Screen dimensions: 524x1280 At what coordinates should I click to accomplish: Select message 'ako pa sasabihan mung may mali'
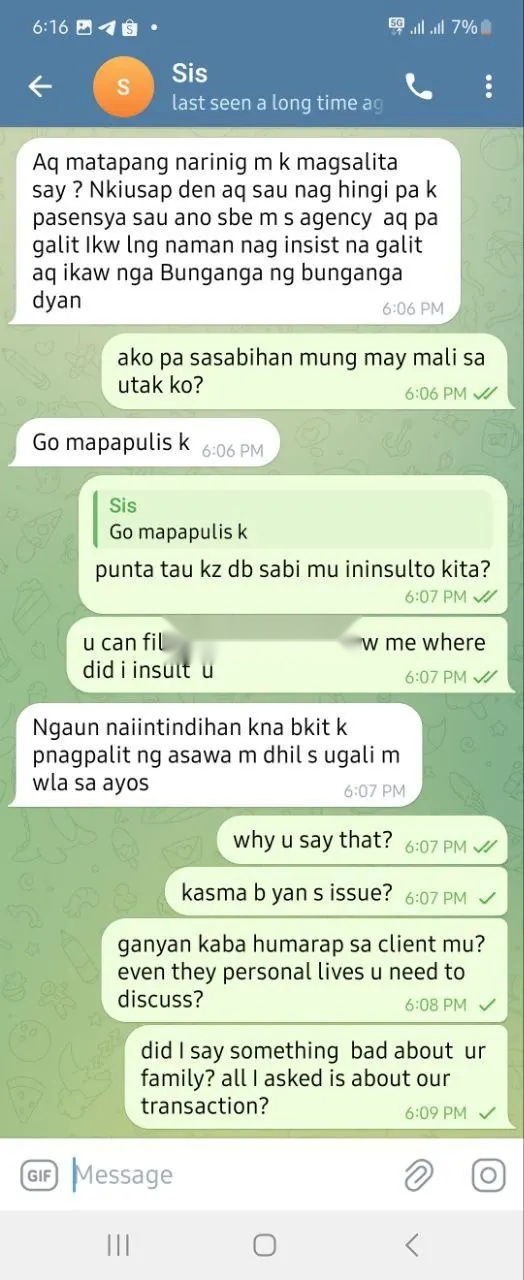[x=304, y=371]
